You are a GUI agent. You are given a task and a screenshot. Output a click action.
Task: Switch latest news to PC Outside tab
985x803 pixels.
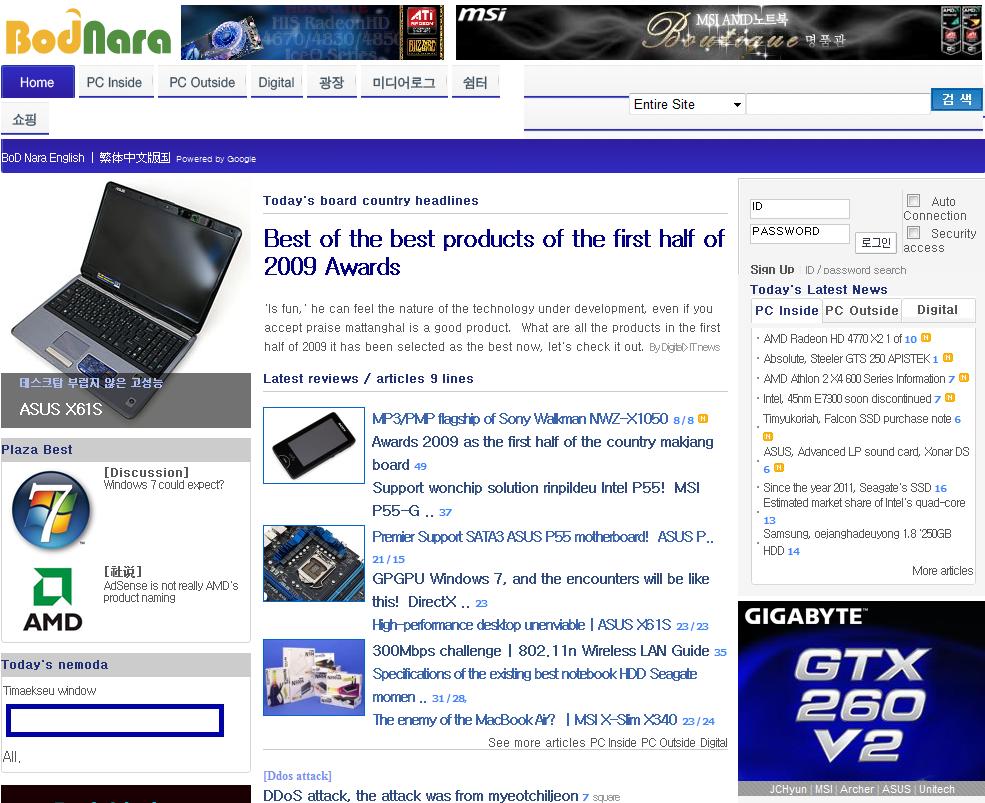click(x=862, y=310)
